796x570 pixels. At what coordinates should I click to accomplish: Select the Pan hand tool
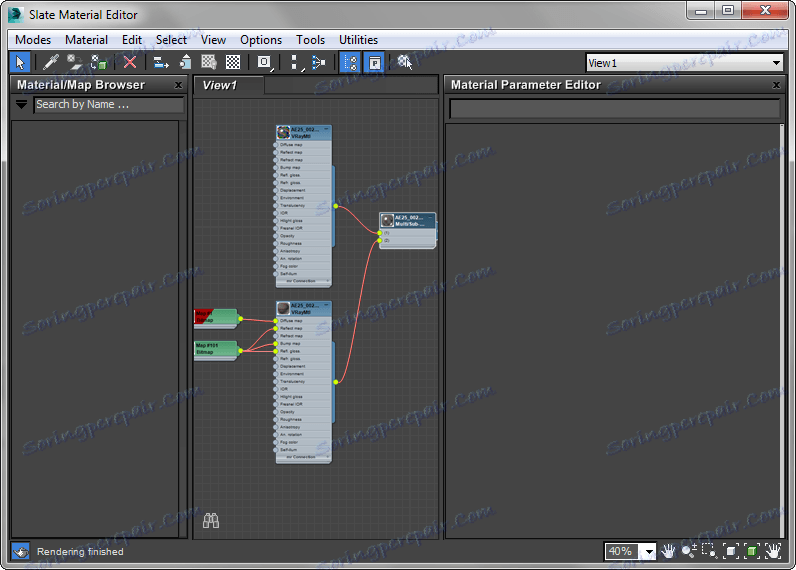[668, 551]
